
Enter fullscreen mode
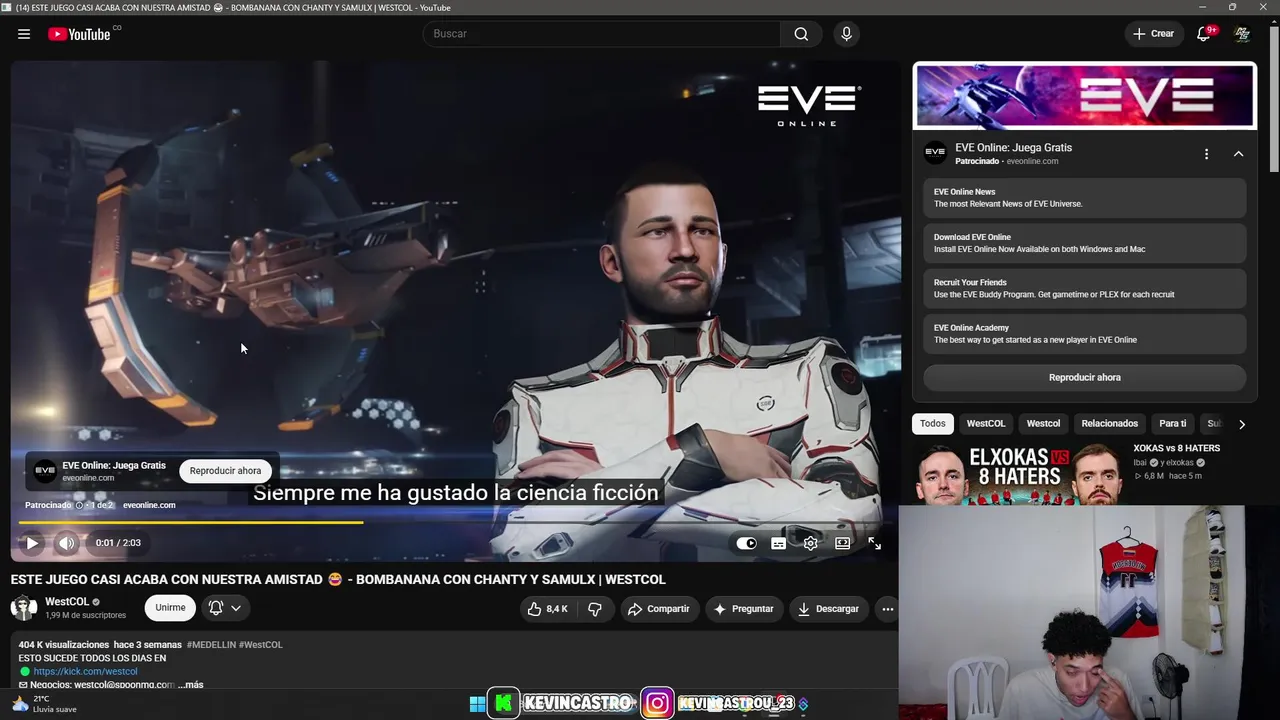coord(875,543)
